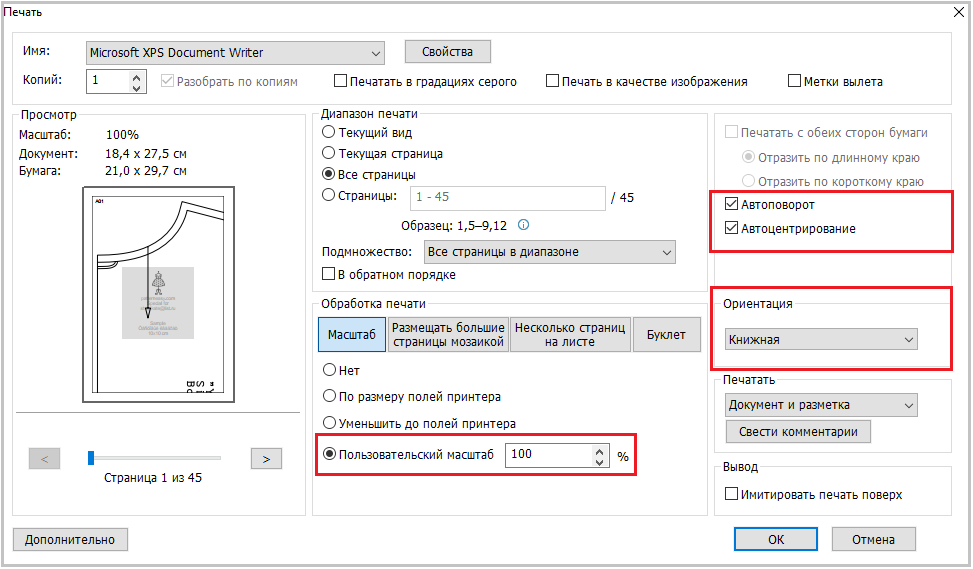Select Несколько страниц на листе tab

[570, 335]
